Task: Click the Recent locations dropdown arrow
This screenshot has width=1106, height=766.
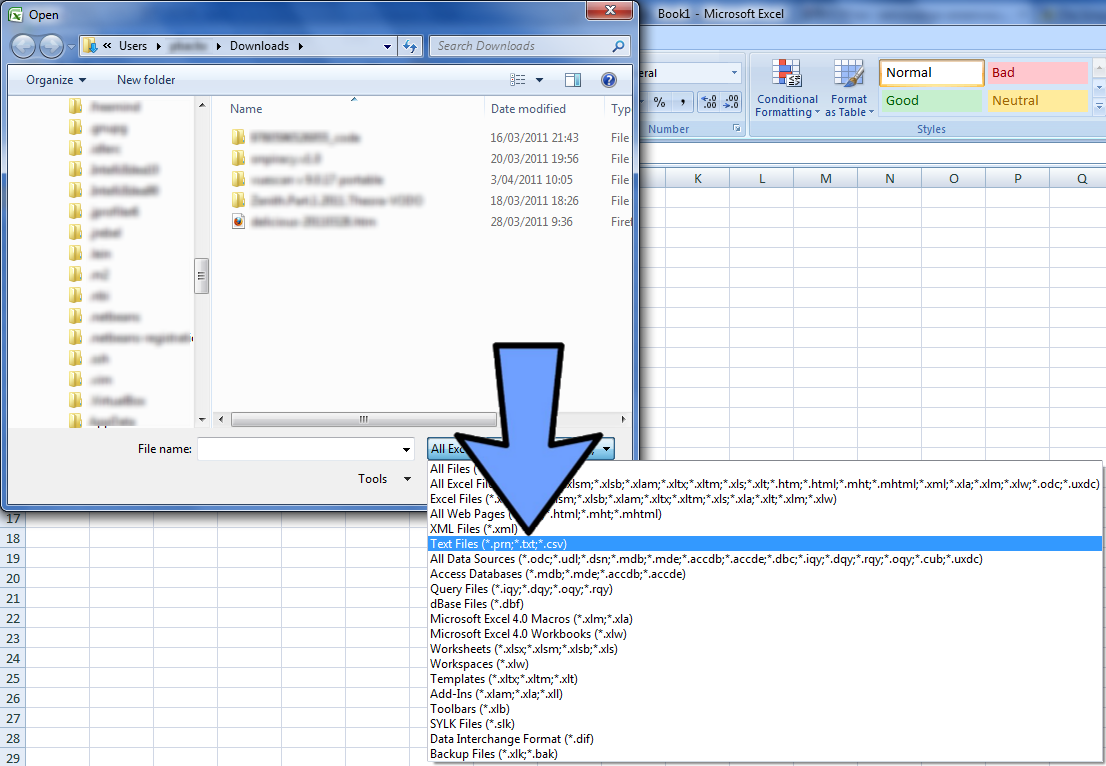Action: [x=71, y=47]
